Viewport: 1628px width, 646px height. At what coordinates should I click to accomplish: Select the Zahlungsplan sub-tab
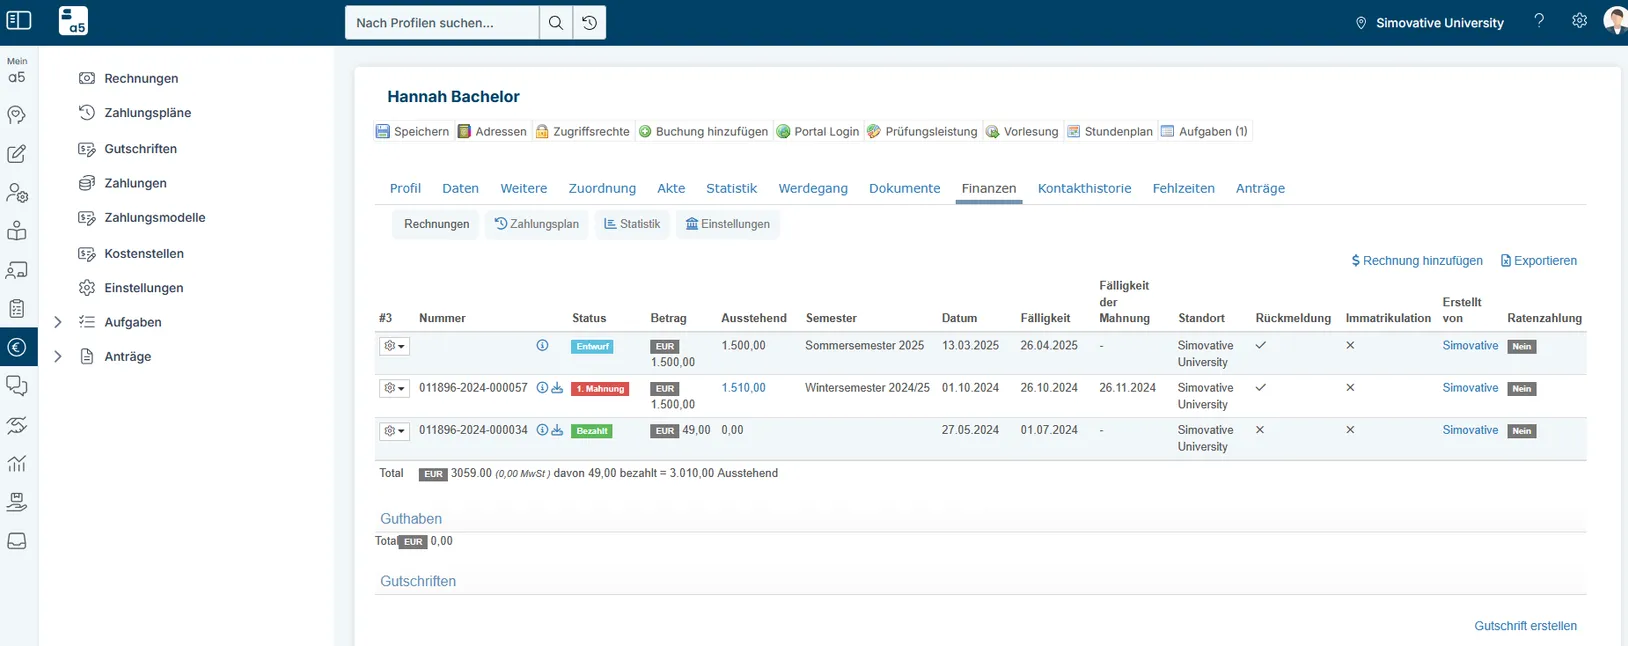click(x=537, y=224)
